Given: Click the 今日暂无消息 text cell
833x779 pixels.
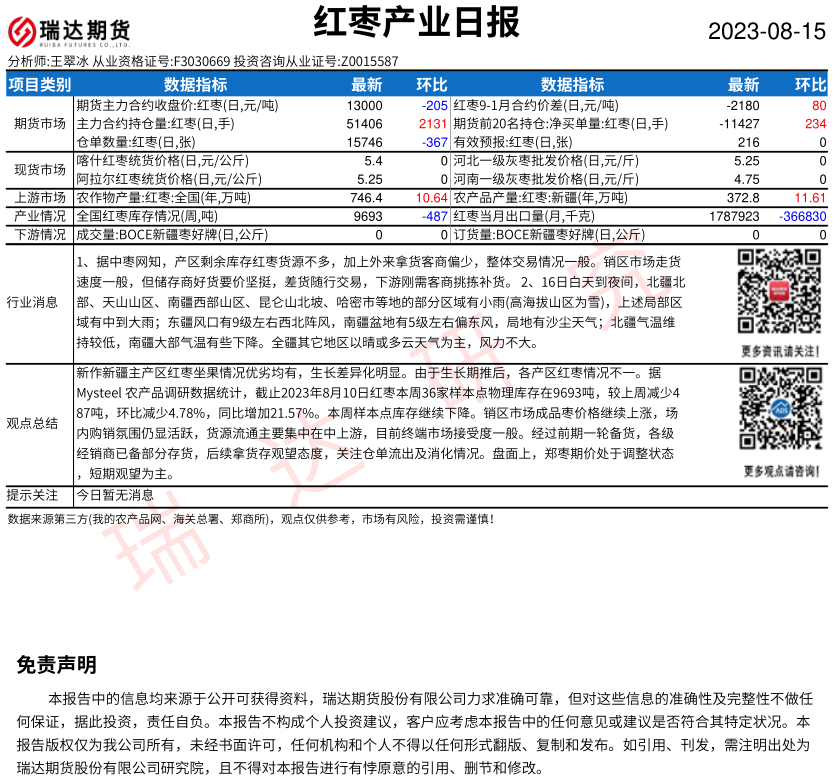Looking at the screenshot, I should [x=115, y=495].
